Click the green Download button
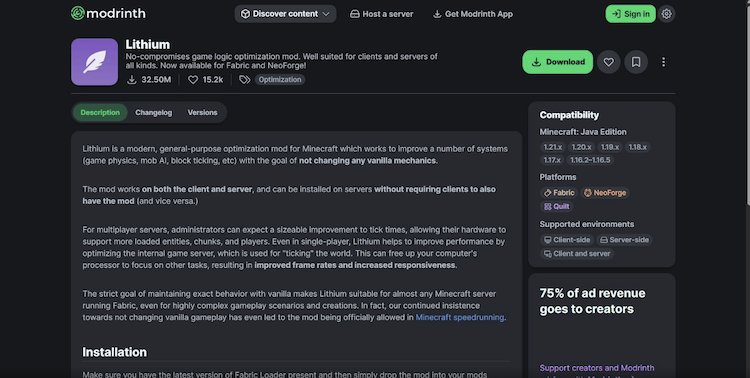Screen dimensions: 750x378 558,62
